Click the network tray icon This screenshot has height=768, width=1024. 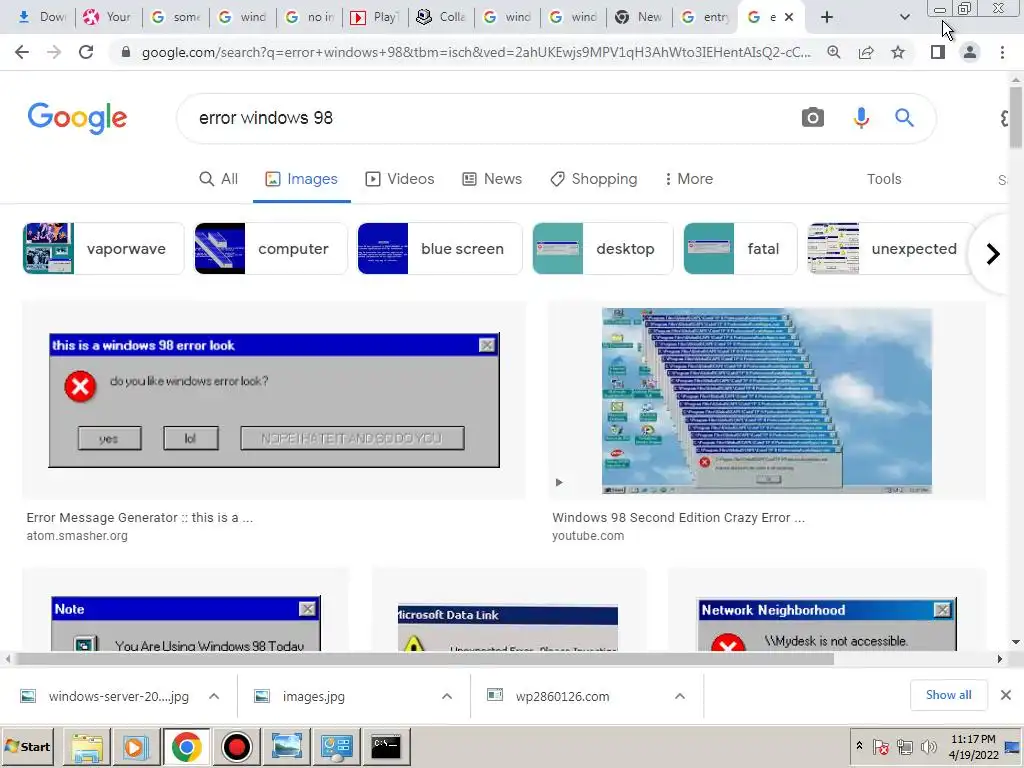(904, 746)
